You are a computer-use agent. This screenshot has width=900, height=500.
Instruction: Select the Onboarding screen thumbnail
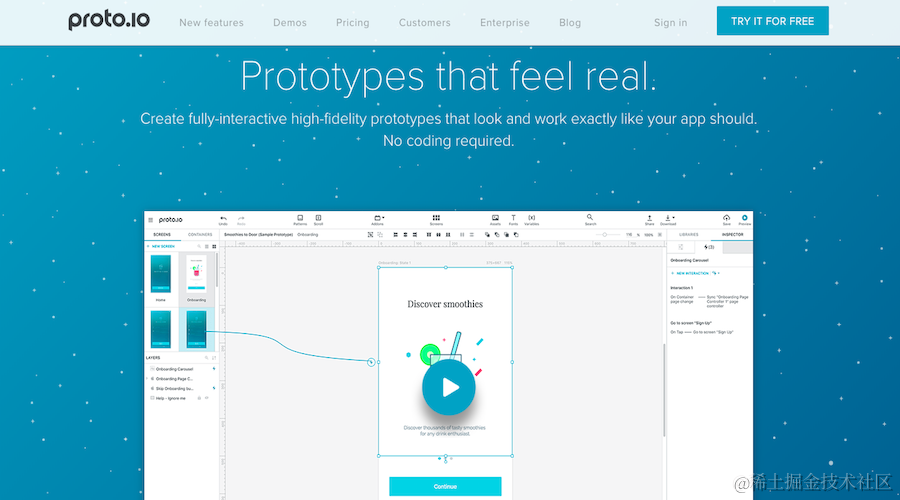point(196,274)
